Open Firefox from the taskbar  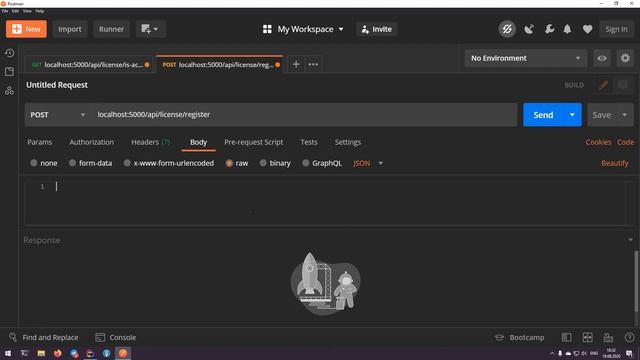[x=57, y=353]
